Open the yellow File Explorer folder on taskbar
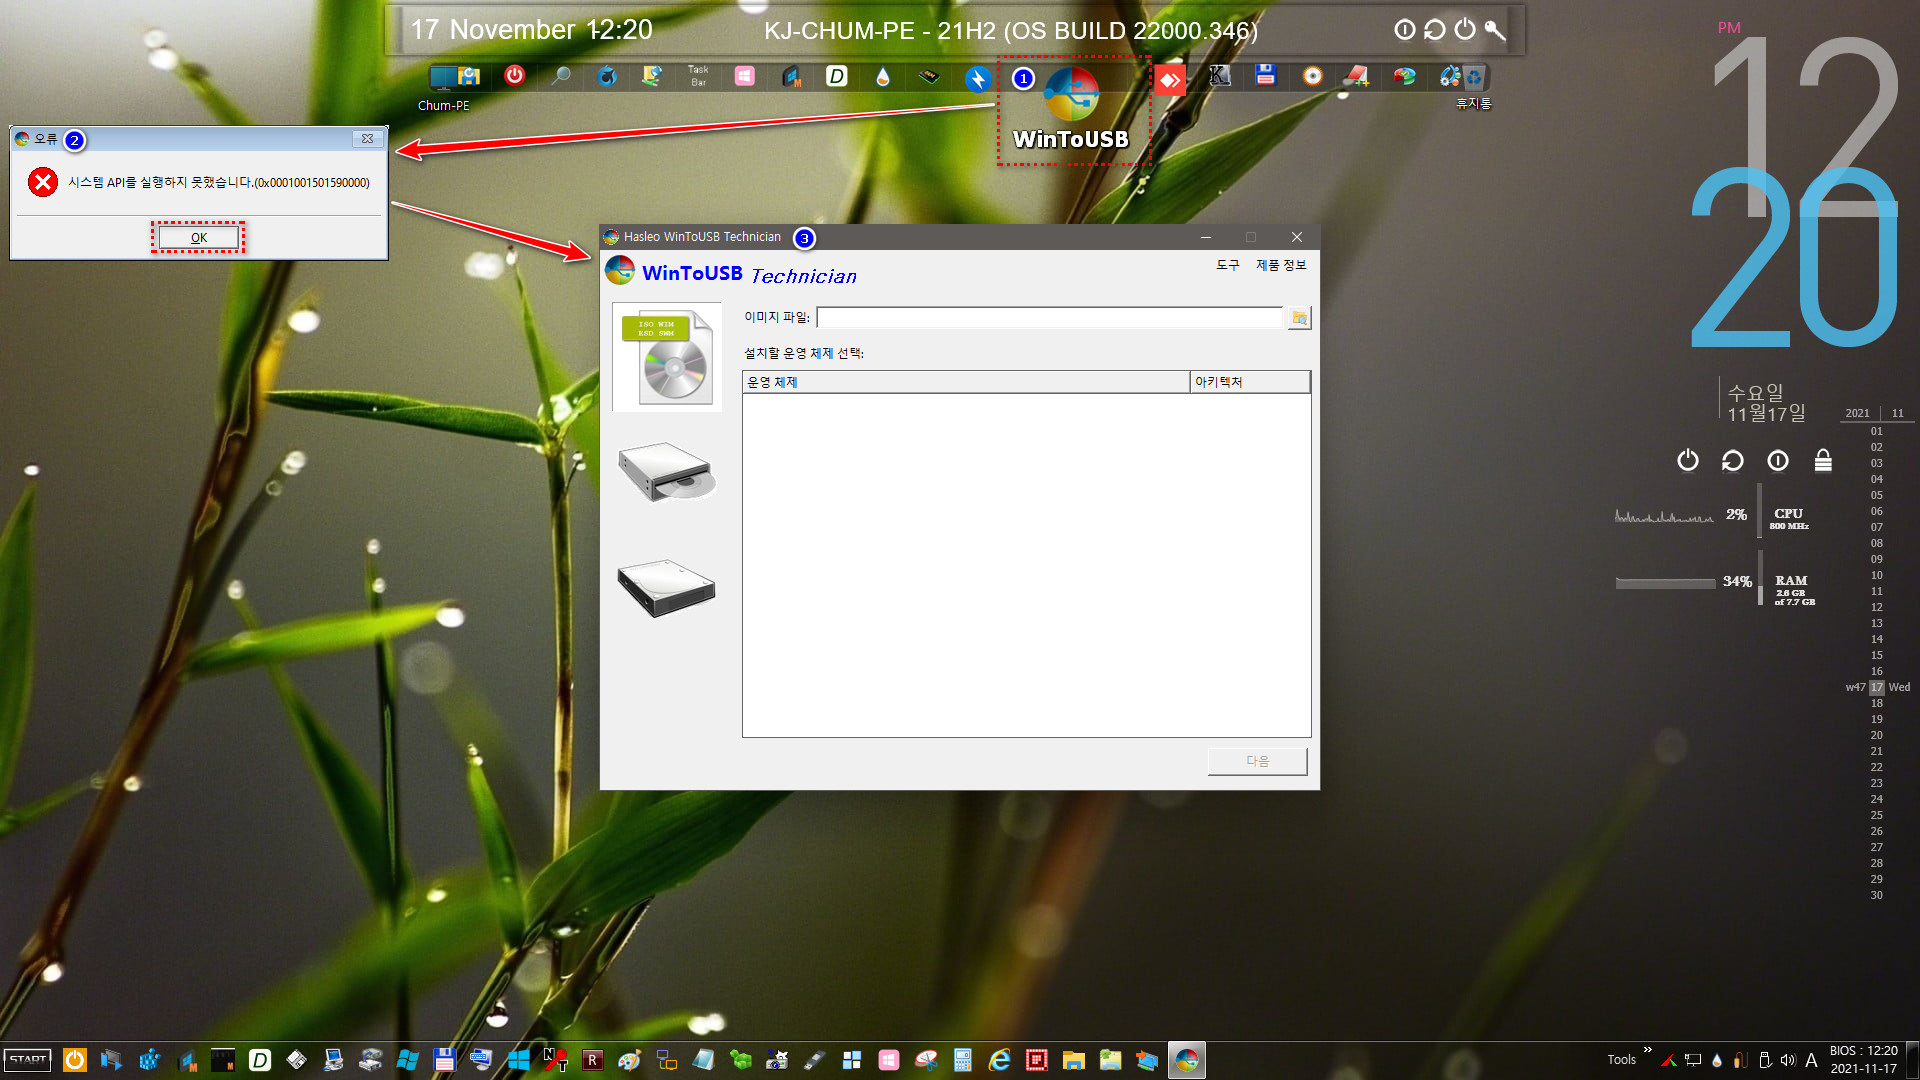 [1074, 1060]
